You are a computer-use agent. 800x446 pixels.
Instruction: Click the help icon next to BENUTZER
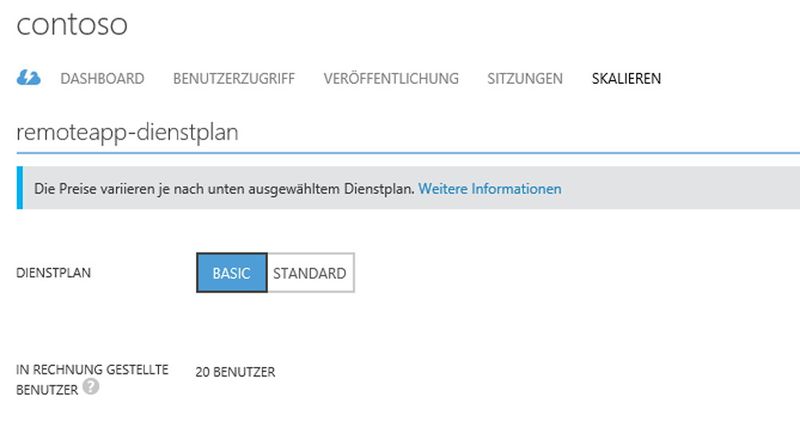[91, 386]
